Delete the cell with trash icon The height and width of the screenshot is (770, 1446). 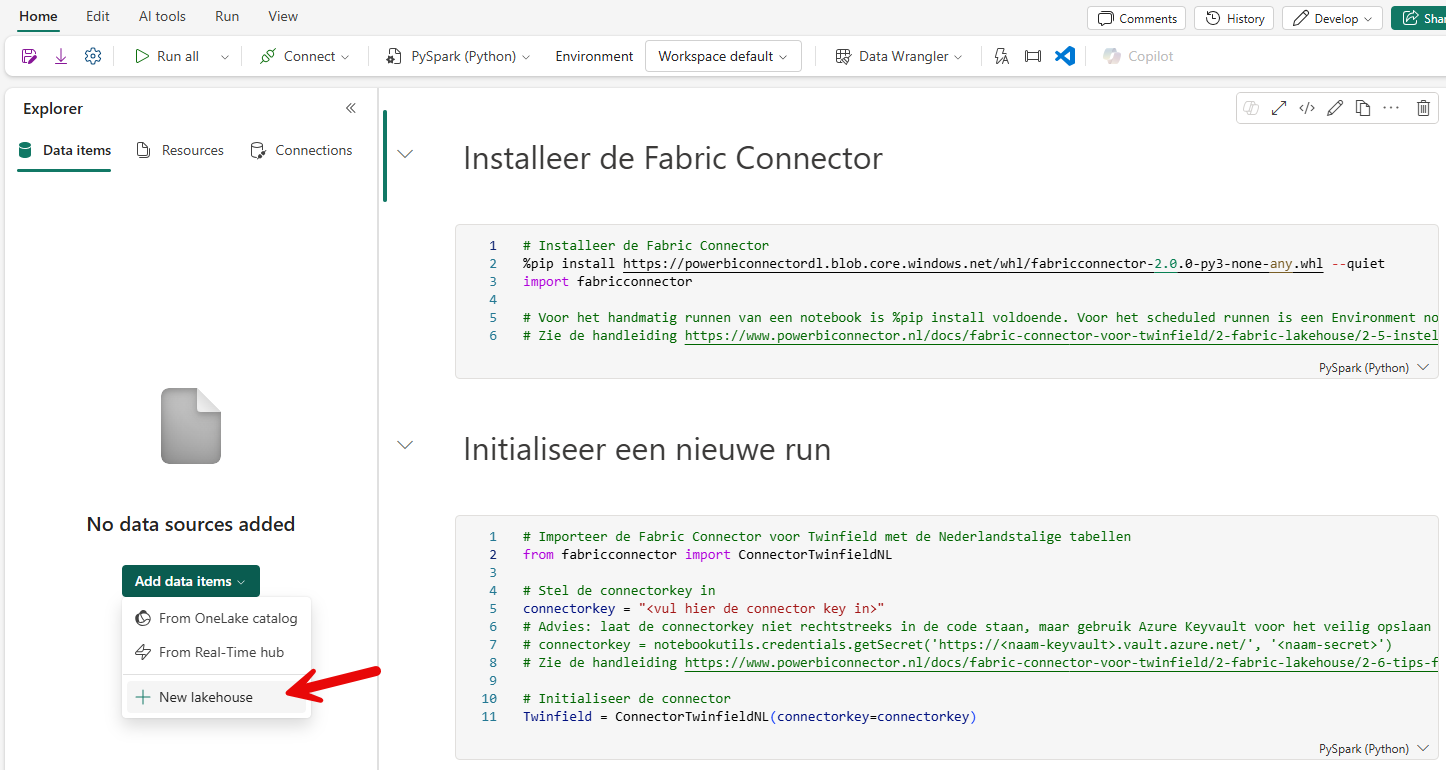coord(1424,108)
